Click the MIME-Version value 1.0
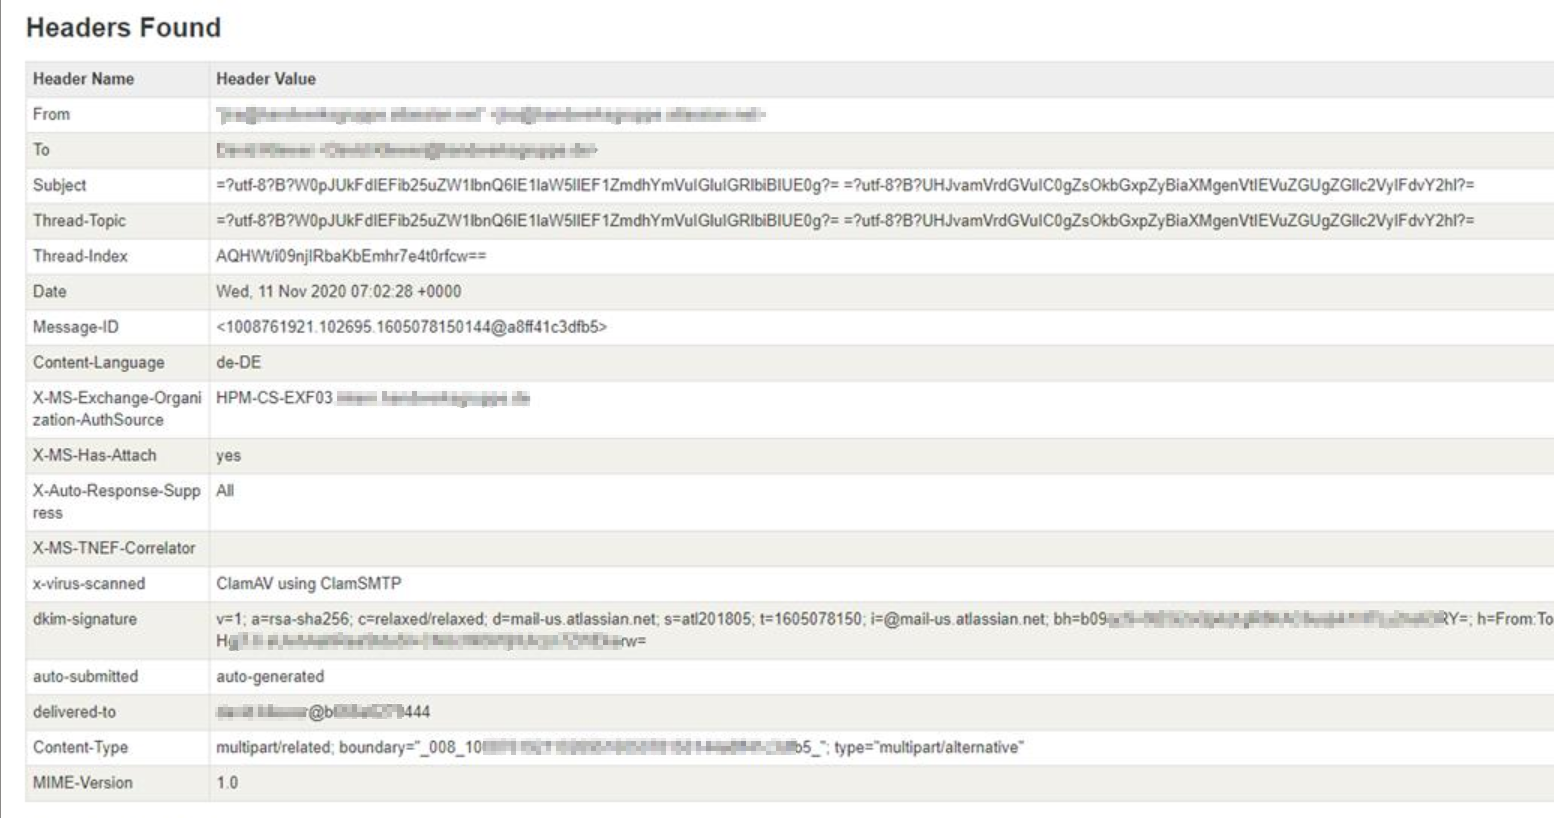 227,782
